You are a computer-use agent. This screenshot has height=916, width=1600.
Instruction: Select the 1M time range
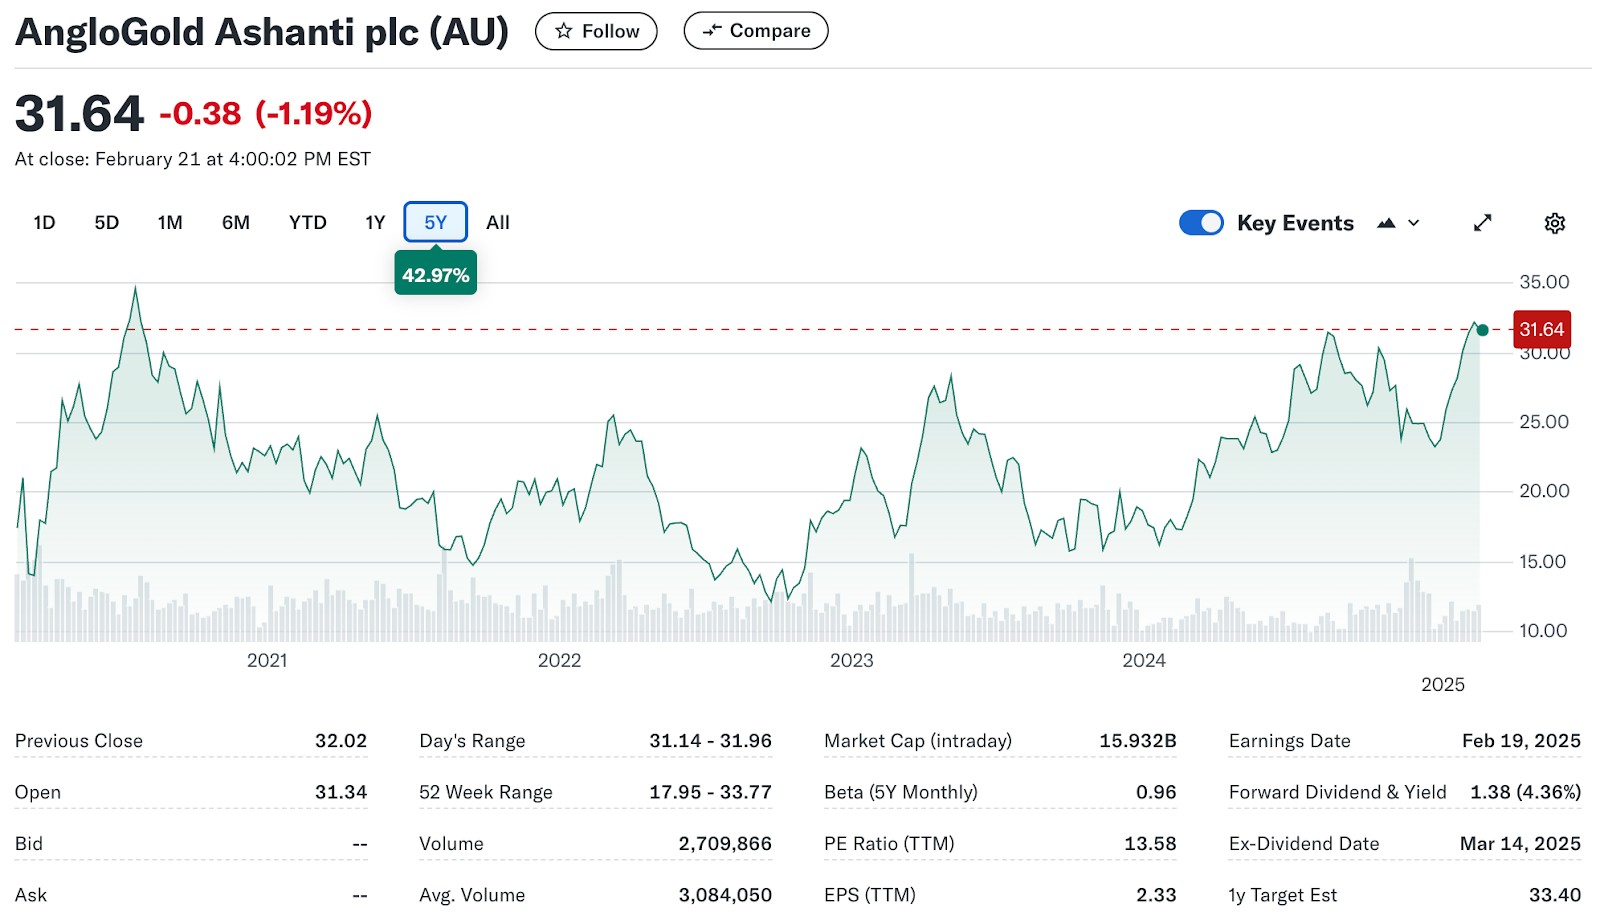tap(170, 222)
